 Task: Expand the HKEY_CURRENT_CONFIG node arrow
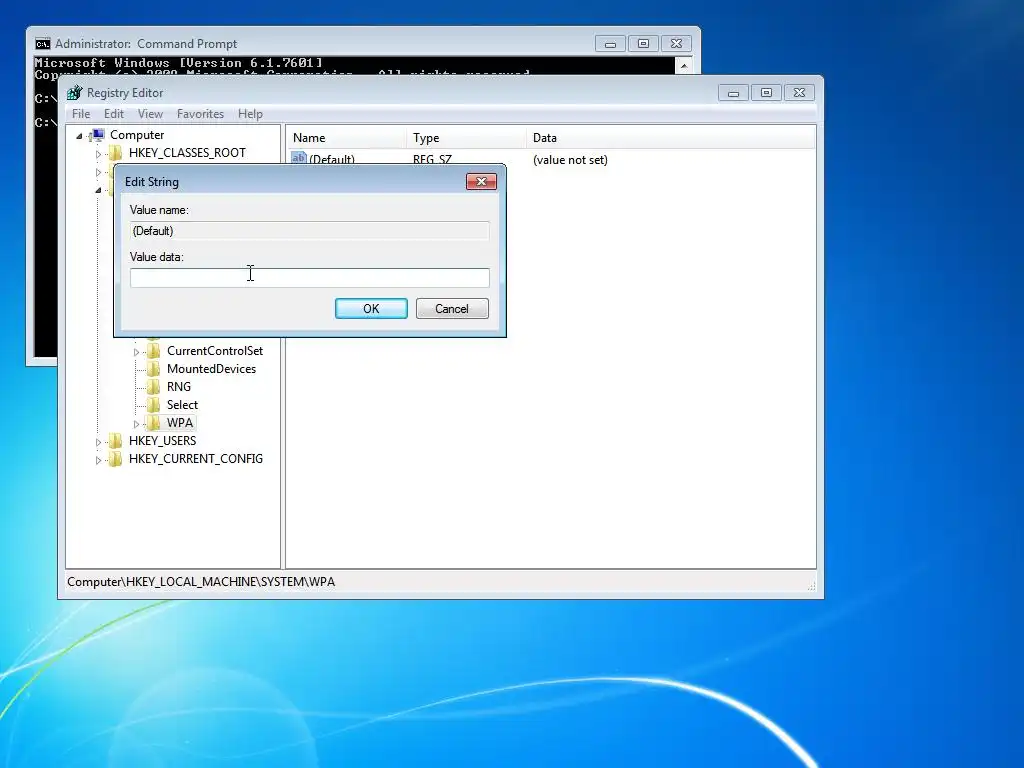click(x=99, y=460)
